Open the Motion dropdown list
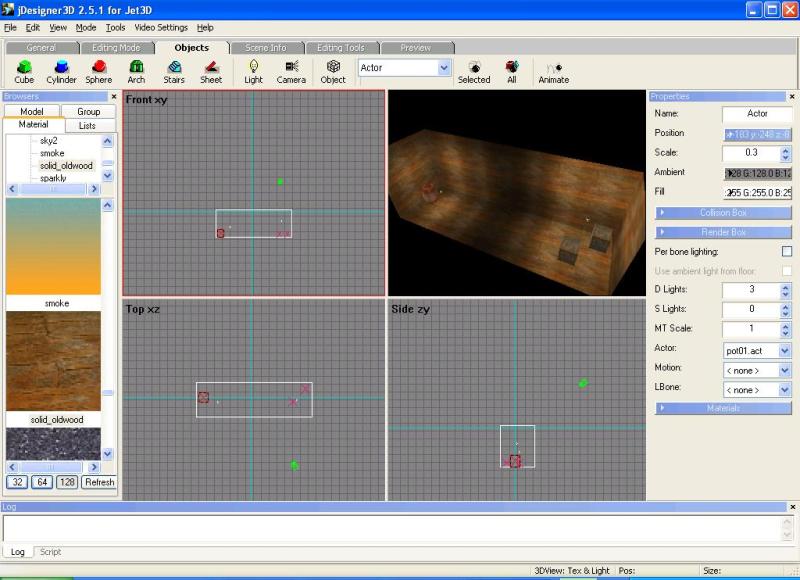The height and width of the screenshot is (580, 800). pos(784,370)
